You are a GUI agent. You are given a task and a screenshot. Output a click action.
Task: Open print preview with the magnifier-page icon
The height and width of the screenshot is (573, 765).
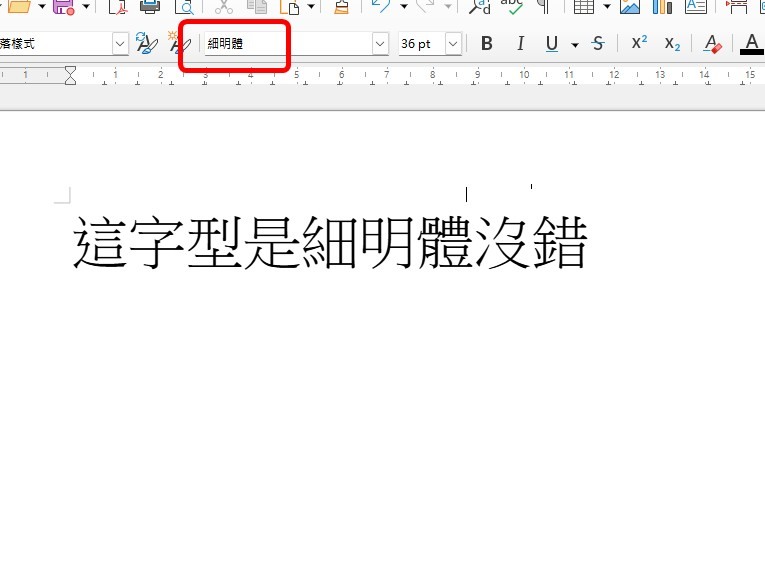[184, 6]
